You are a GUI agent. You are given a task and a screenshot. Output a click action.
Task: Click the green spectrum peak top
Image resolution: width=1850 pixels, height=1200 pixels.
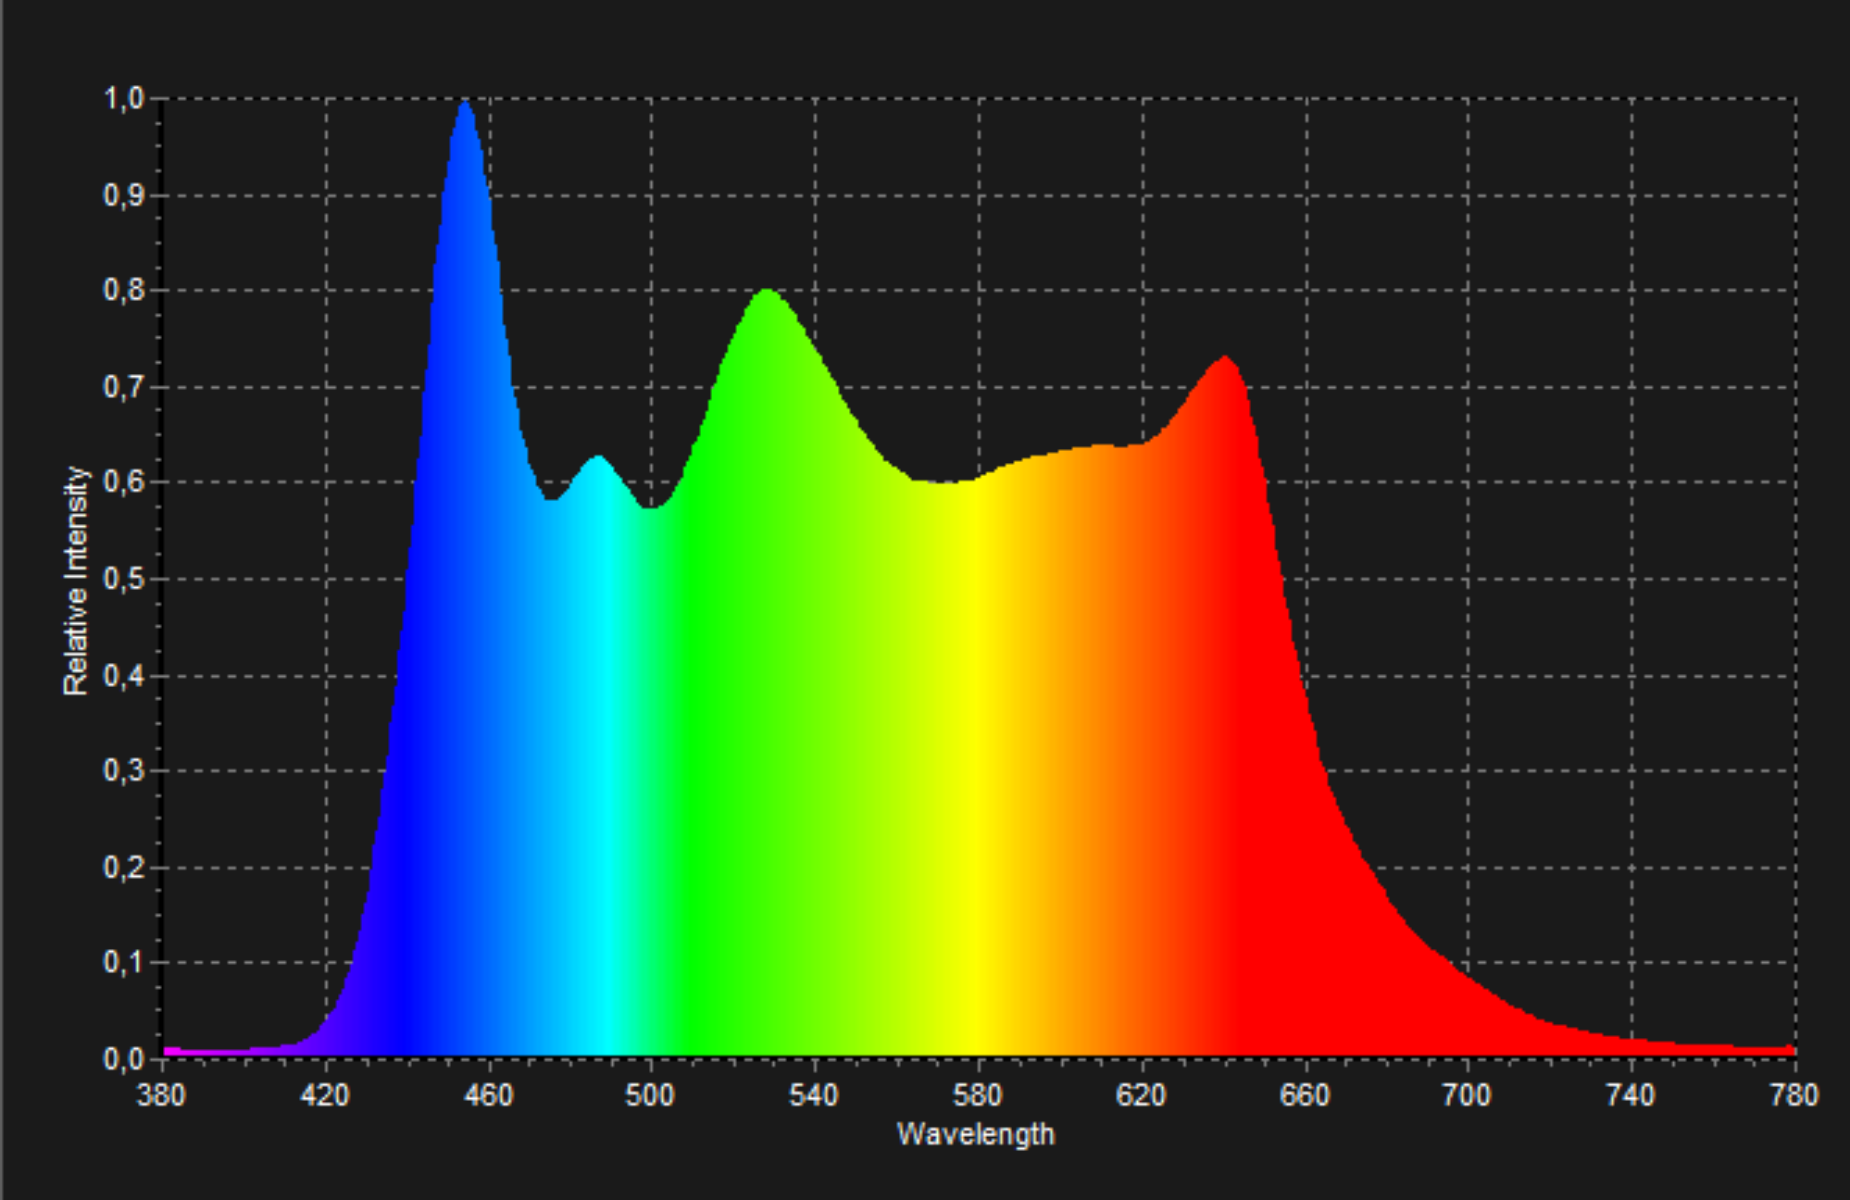766,293
